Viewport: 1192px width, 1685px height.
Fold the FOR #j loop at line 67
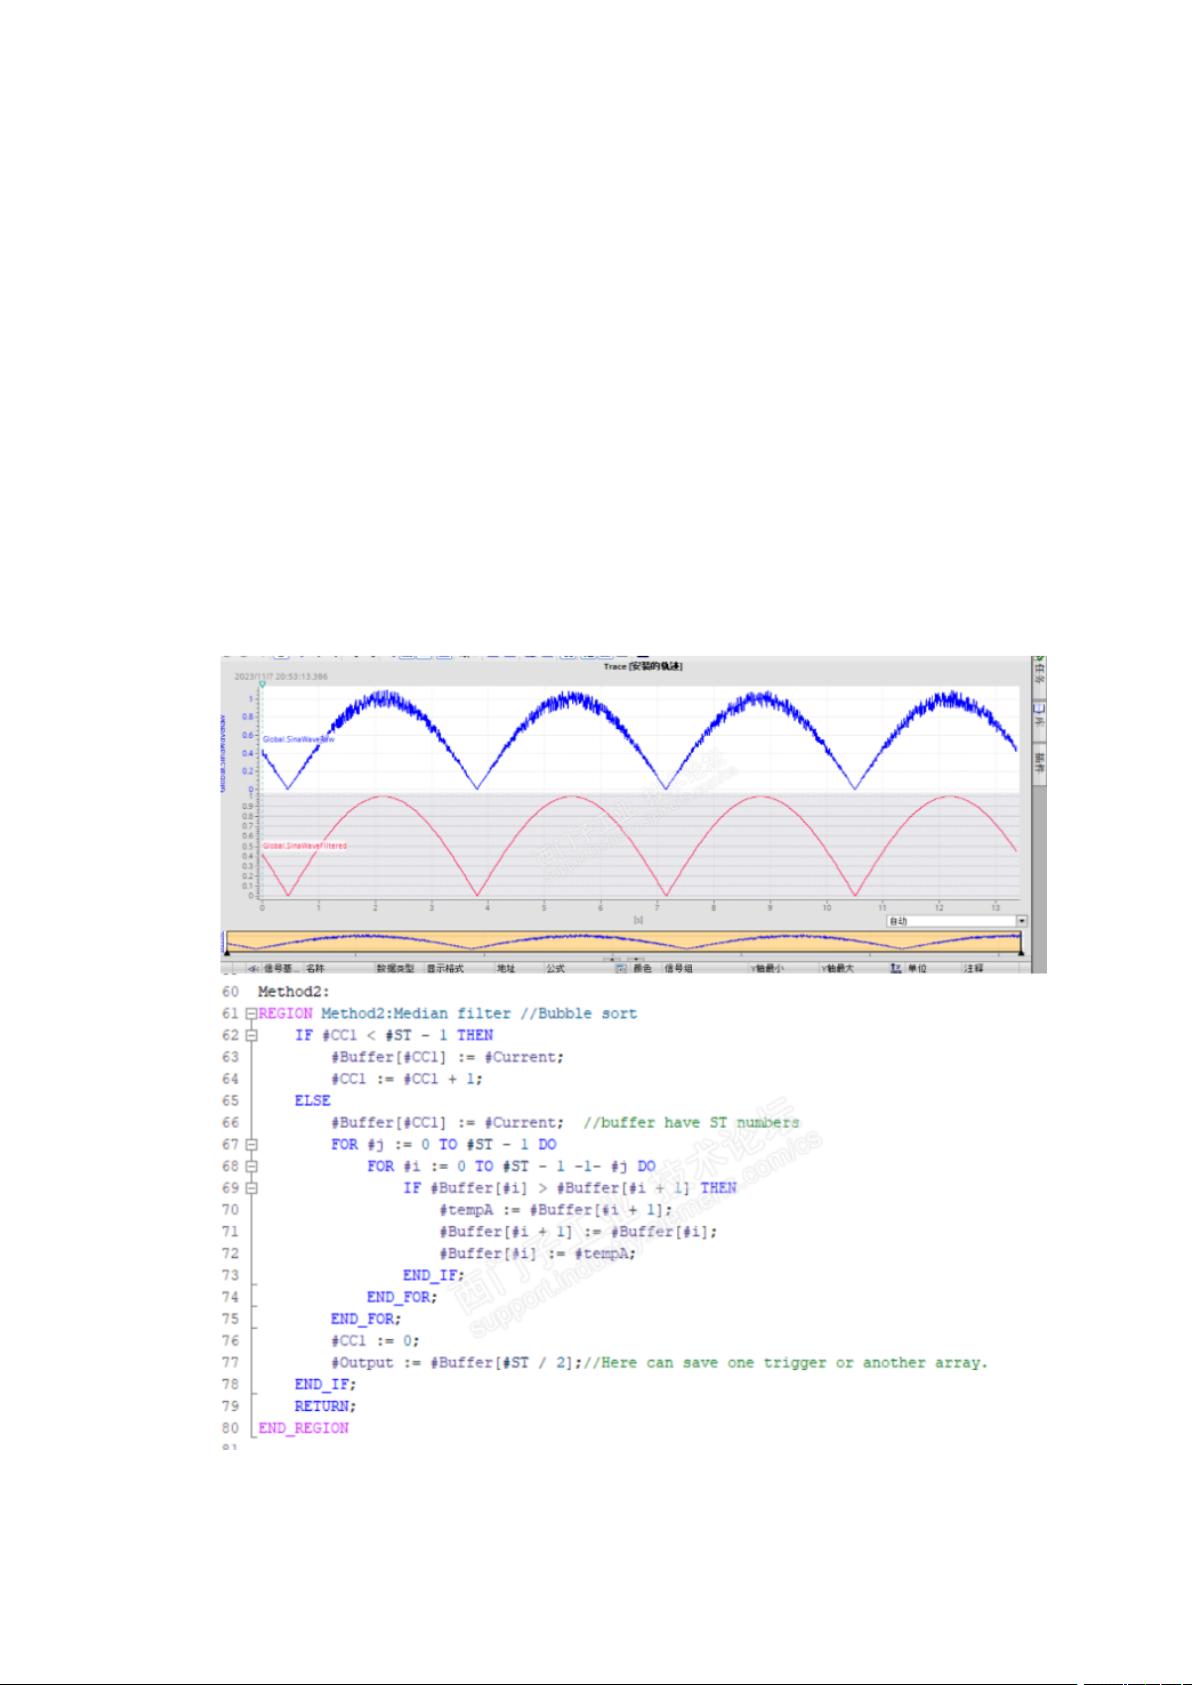(251, 1145)
